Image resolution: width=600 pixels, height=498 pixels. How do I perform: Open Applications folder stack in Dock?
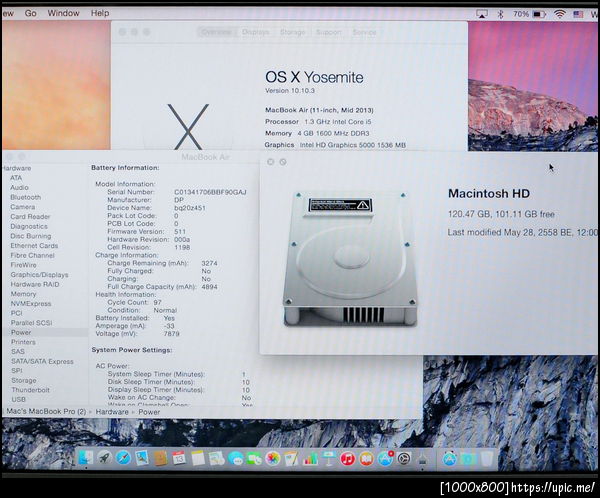[x=450, y=459]
